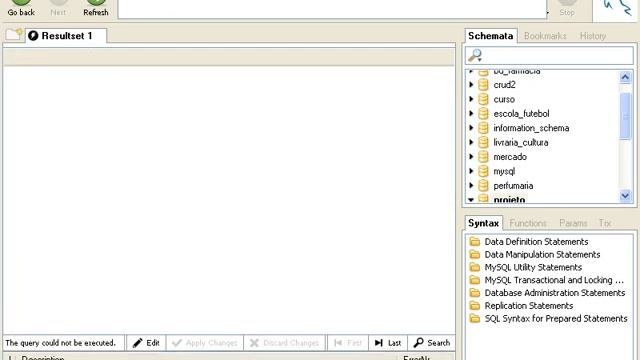Screen dimensions: 640x360
Task: Switch to the Syntax tab
Action: pos(483,223)
